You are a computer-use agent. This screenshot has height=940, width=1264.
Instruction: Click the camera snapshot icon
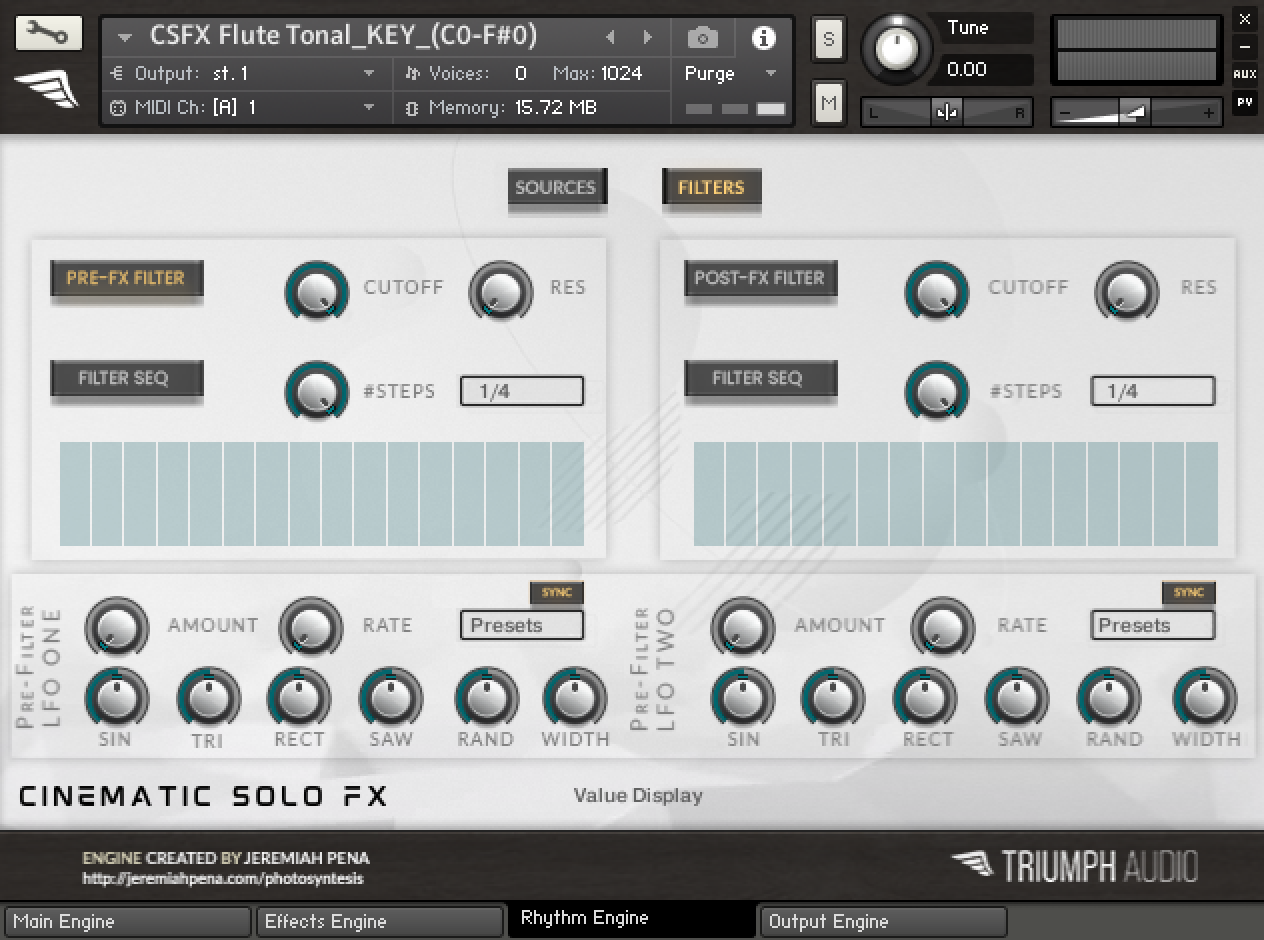[x=702, y=38]
